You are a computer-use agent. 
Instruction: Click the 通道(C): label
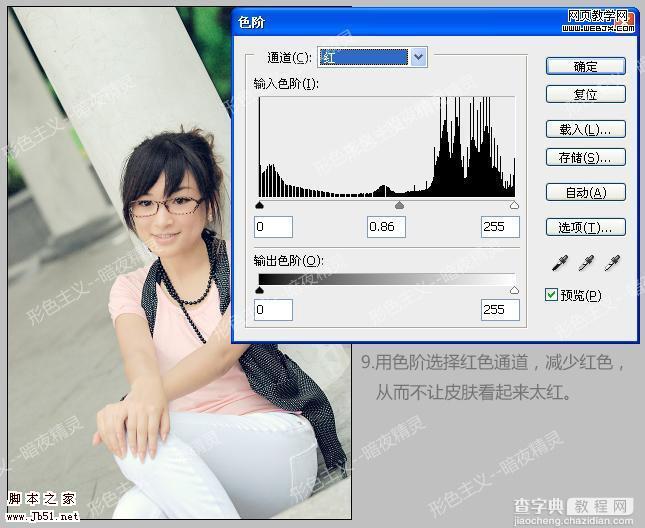click(289, 58)
